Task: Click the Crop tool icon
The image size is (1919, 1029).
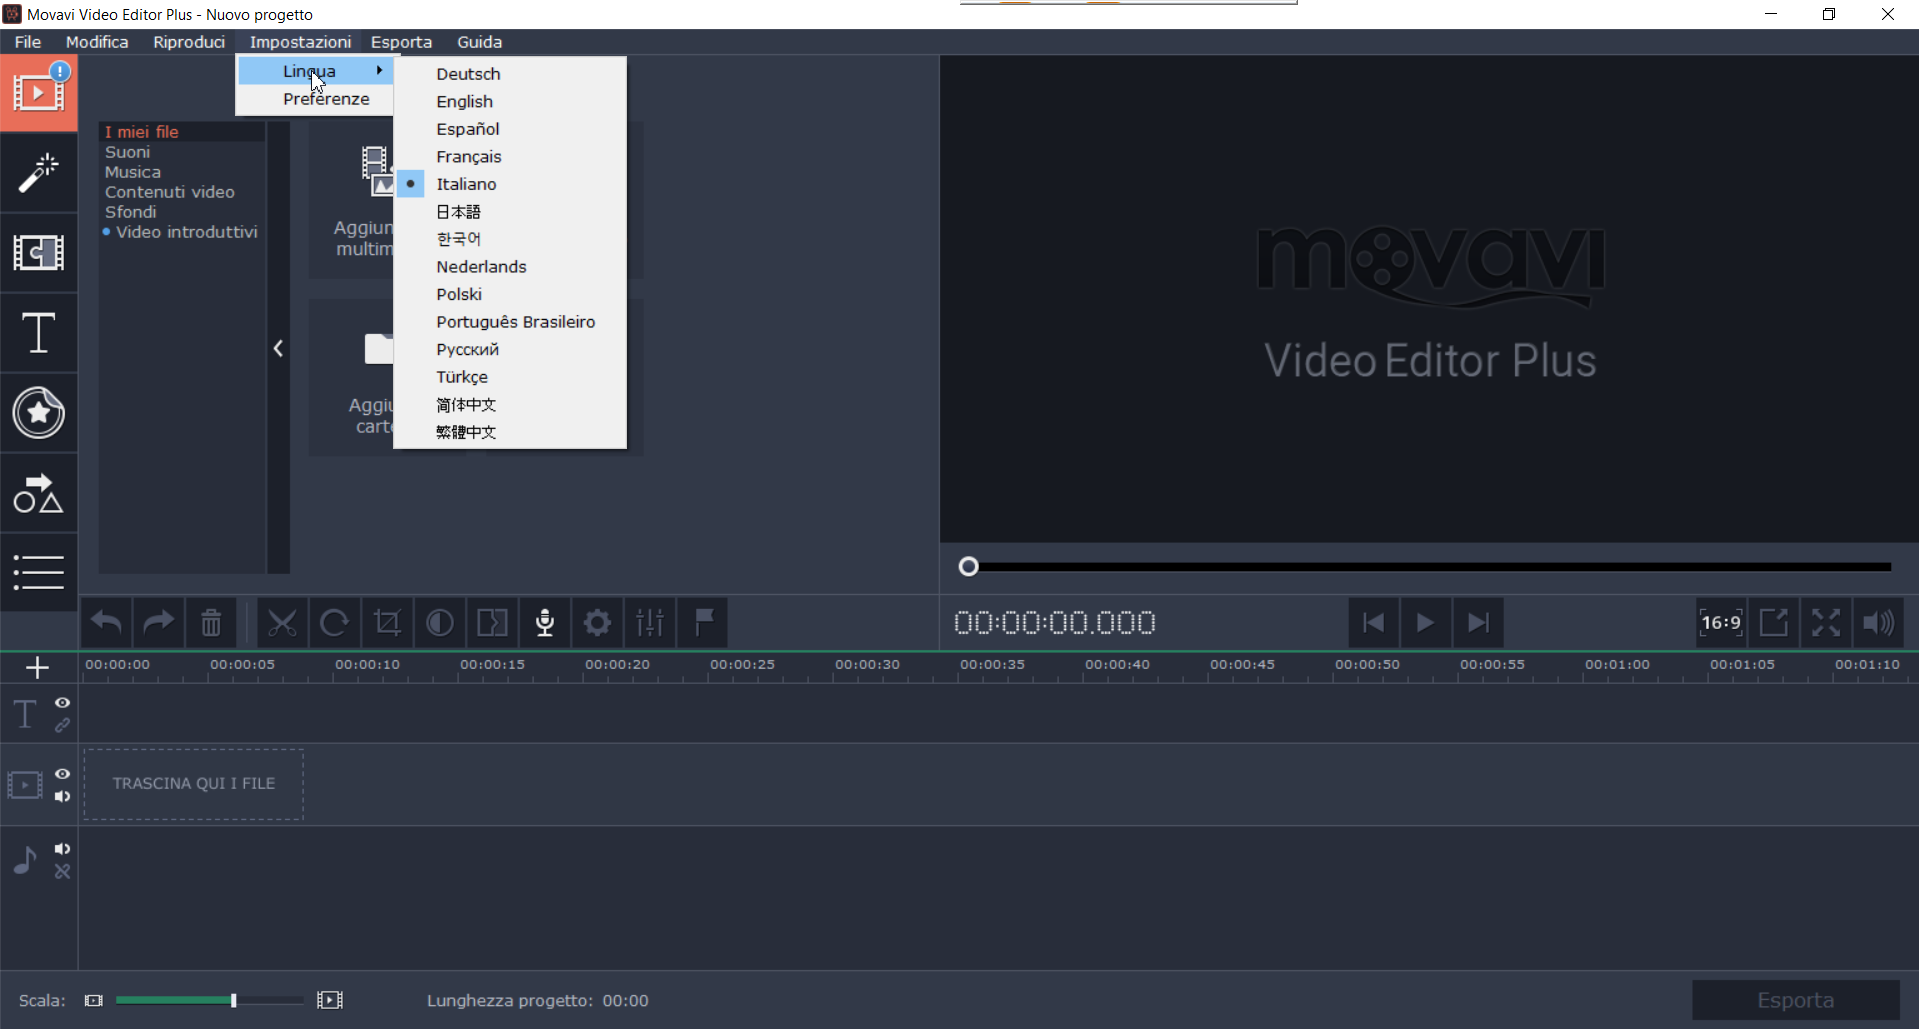Action: (387, 623)
